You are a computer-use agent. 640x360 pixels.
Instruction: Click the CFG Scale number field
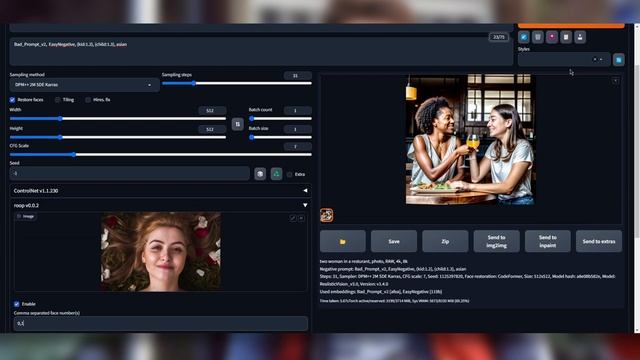tap(298, 147)
